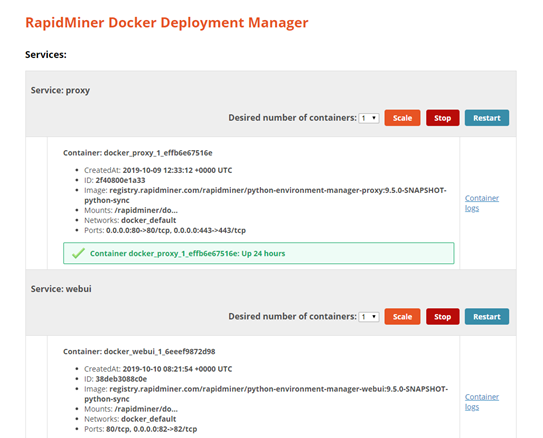Stop the proxy service
The image size is (543, 438).
[443, 118]
